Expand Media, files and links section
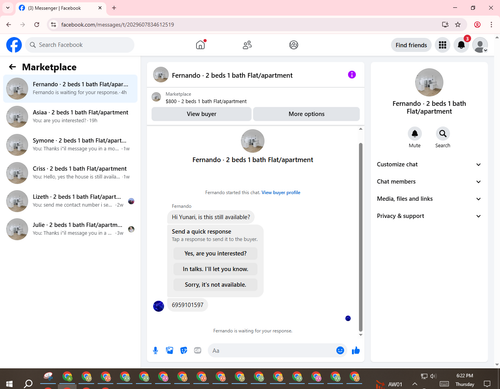 tap(429, 199)
